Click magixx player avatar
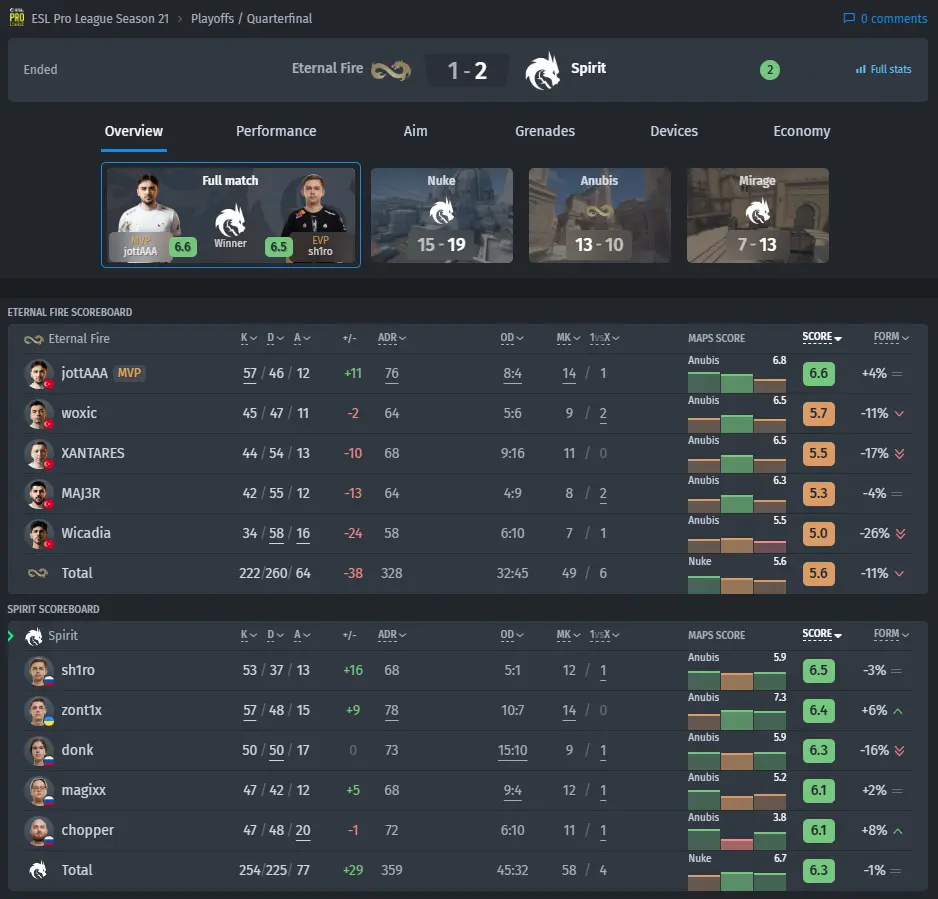Screen dimensions: 938x899 pyautogui.click(x=38, y=791)
